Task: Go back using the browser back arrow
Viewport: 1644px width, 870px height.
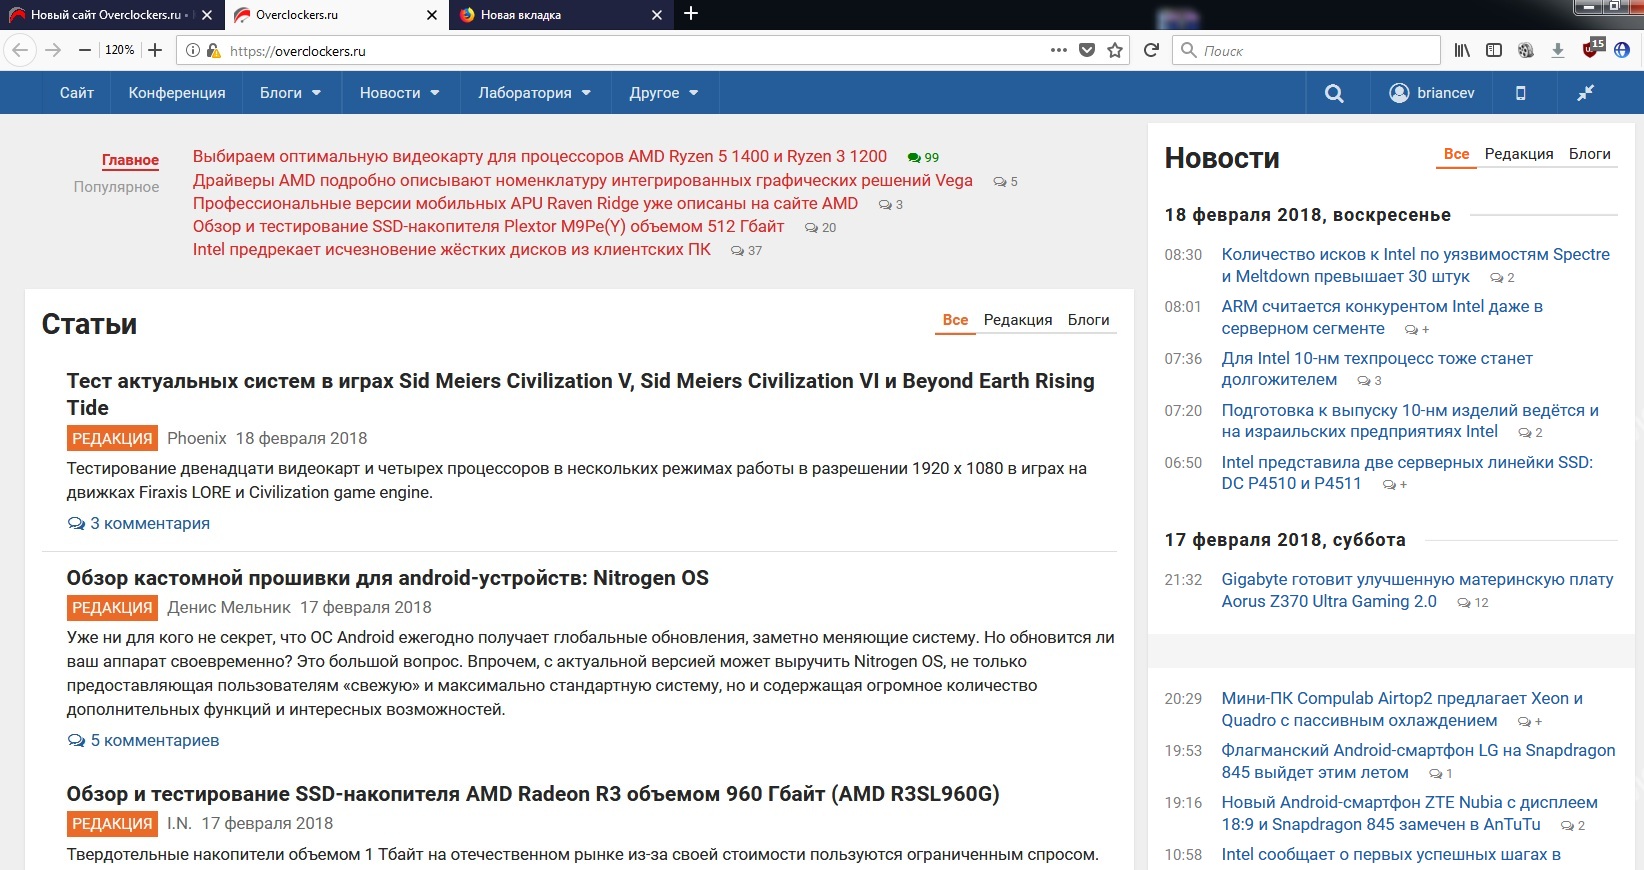Action: pyautogui.click(x=20, y=50)
